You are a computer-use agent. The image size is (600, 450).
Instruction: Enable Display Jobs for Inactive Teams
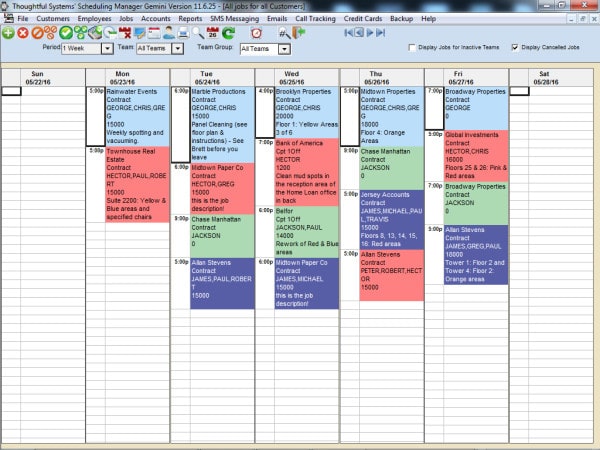(412, 47)
